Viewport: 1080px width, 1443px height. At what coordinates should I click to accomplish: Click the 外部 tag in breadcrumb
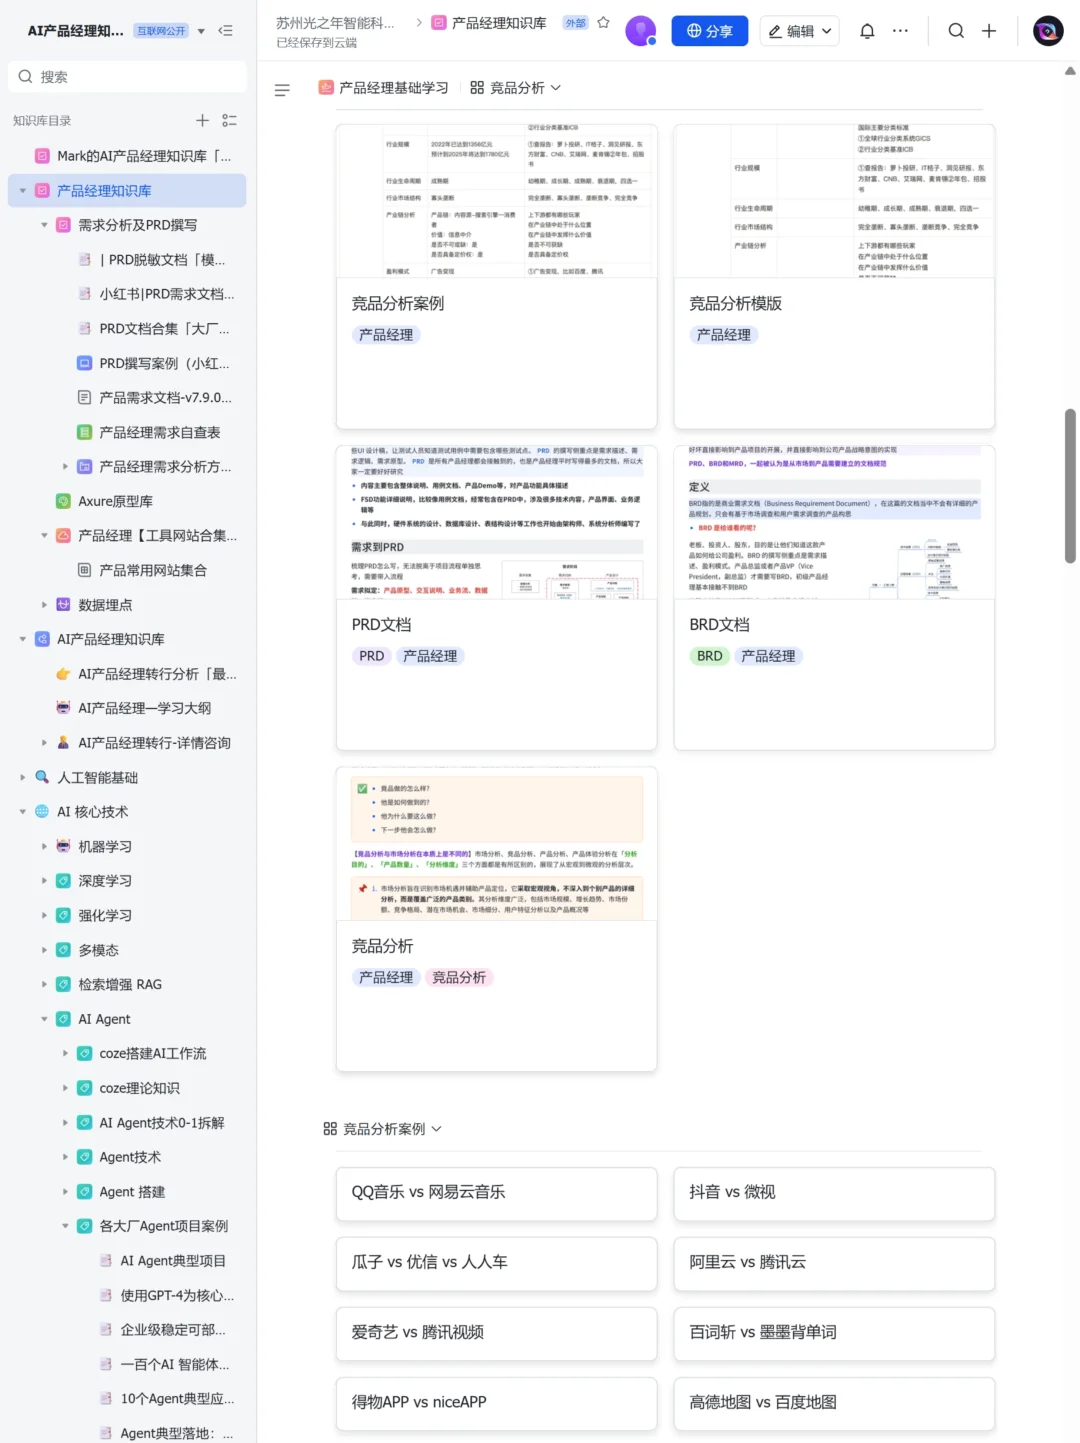575,23
